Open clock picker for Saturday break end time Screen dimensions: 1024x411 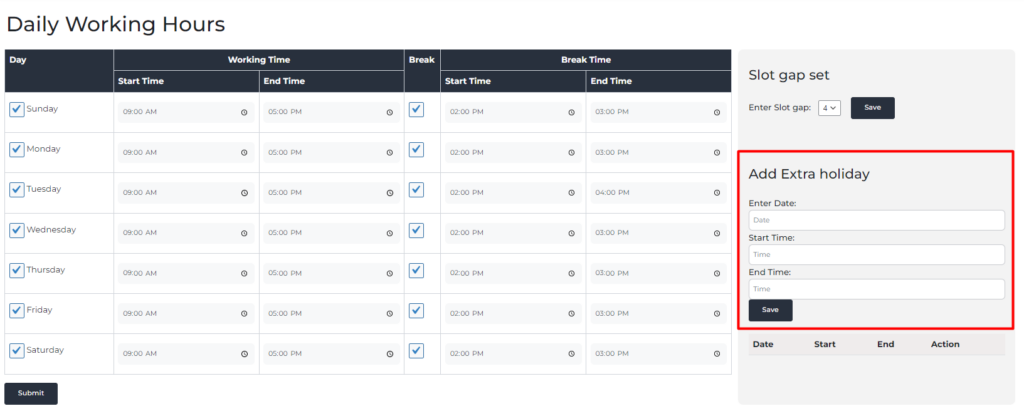click(x=717, y=353)
